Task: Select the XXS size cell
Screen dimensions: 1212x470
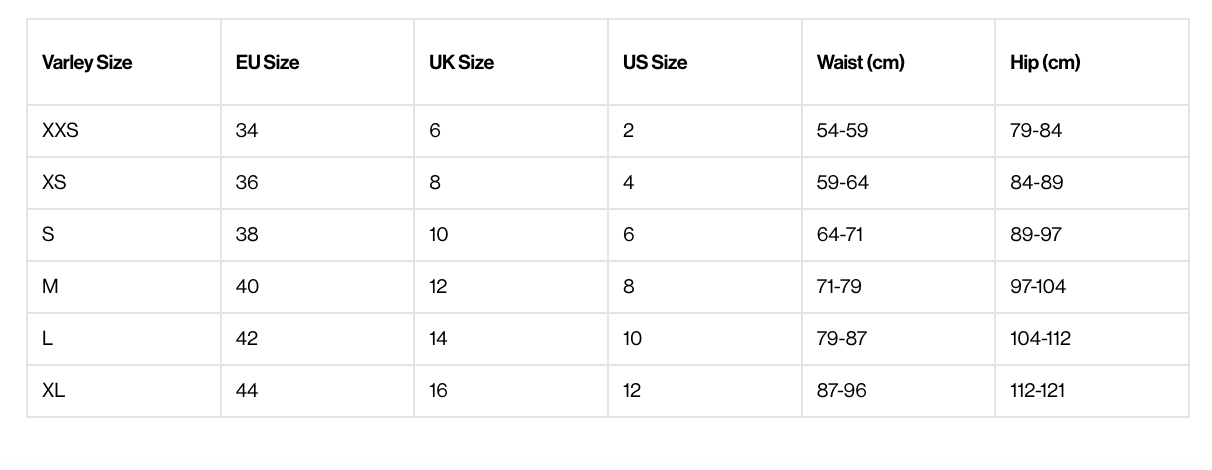Action: coord(60,131)
